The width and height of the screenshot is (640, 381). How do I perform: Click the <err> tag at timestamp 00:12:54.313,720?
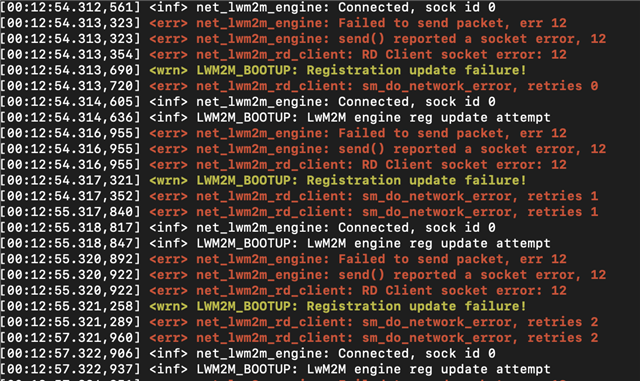click(168, 86)
